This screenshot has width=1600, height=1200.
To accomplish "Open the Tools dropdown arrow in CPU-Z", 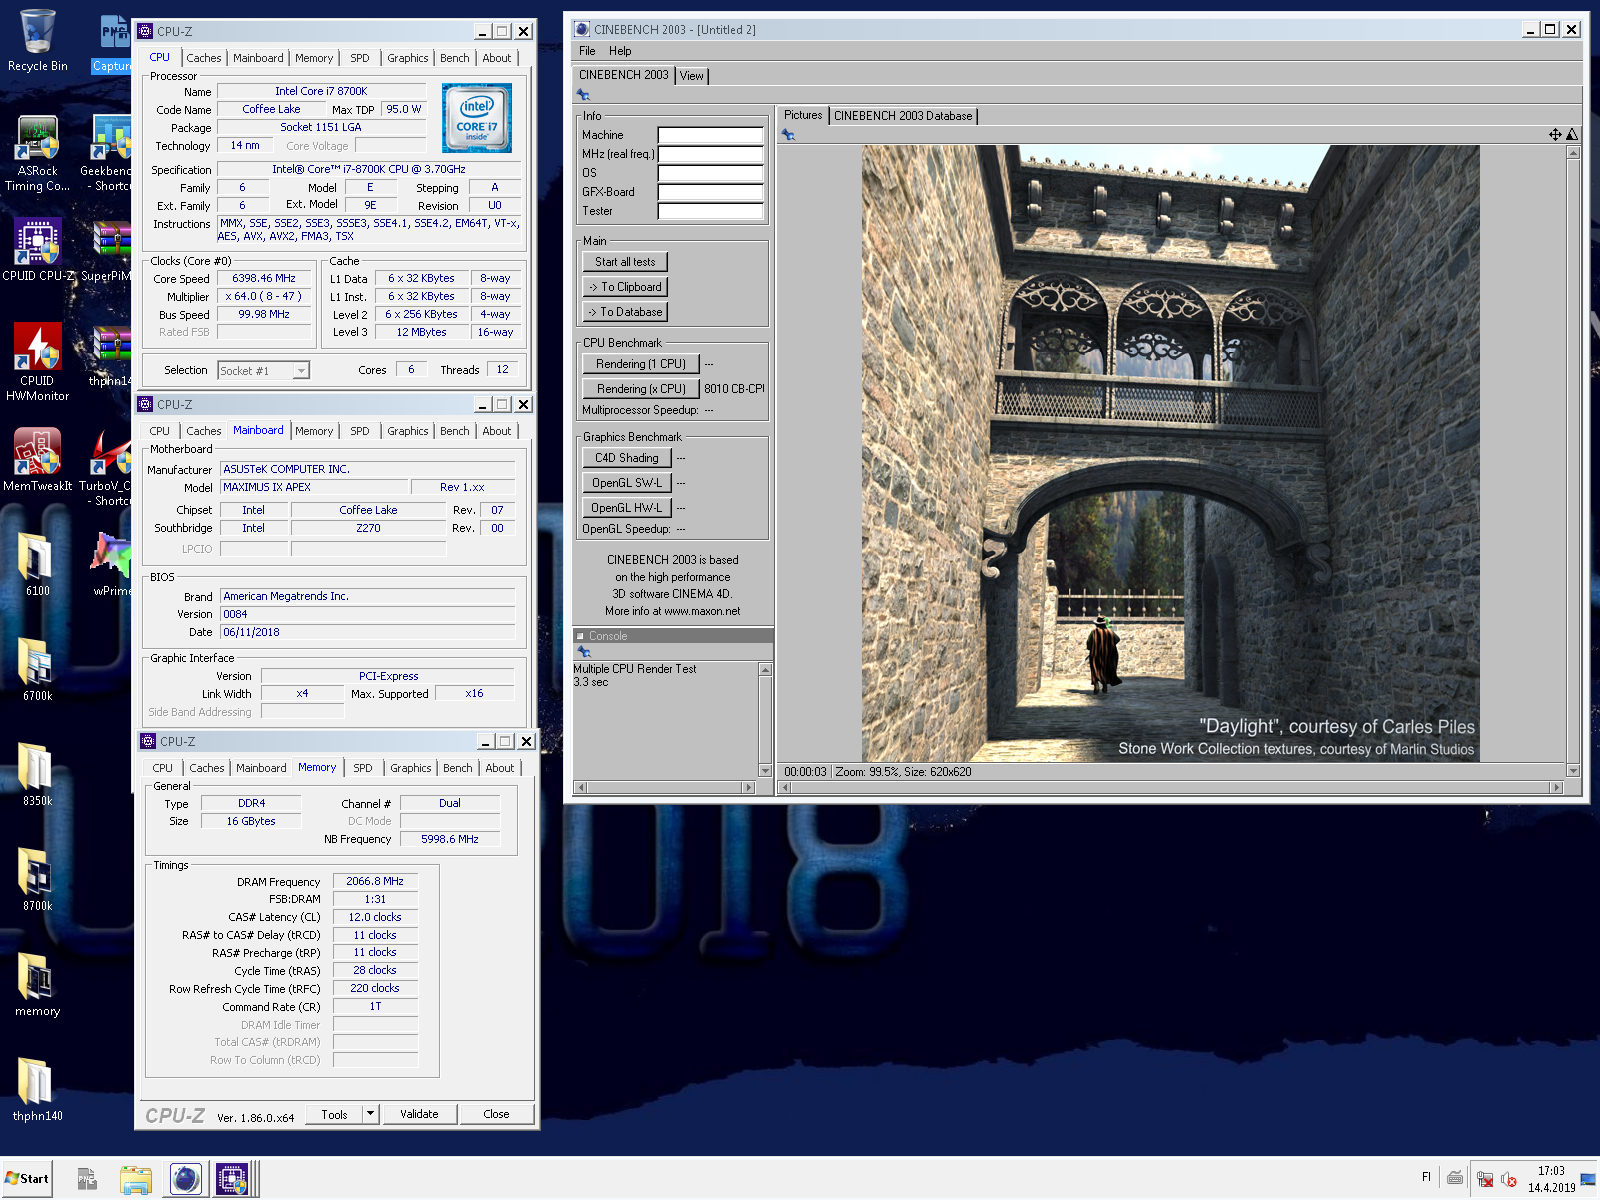I will point(370,1114).
